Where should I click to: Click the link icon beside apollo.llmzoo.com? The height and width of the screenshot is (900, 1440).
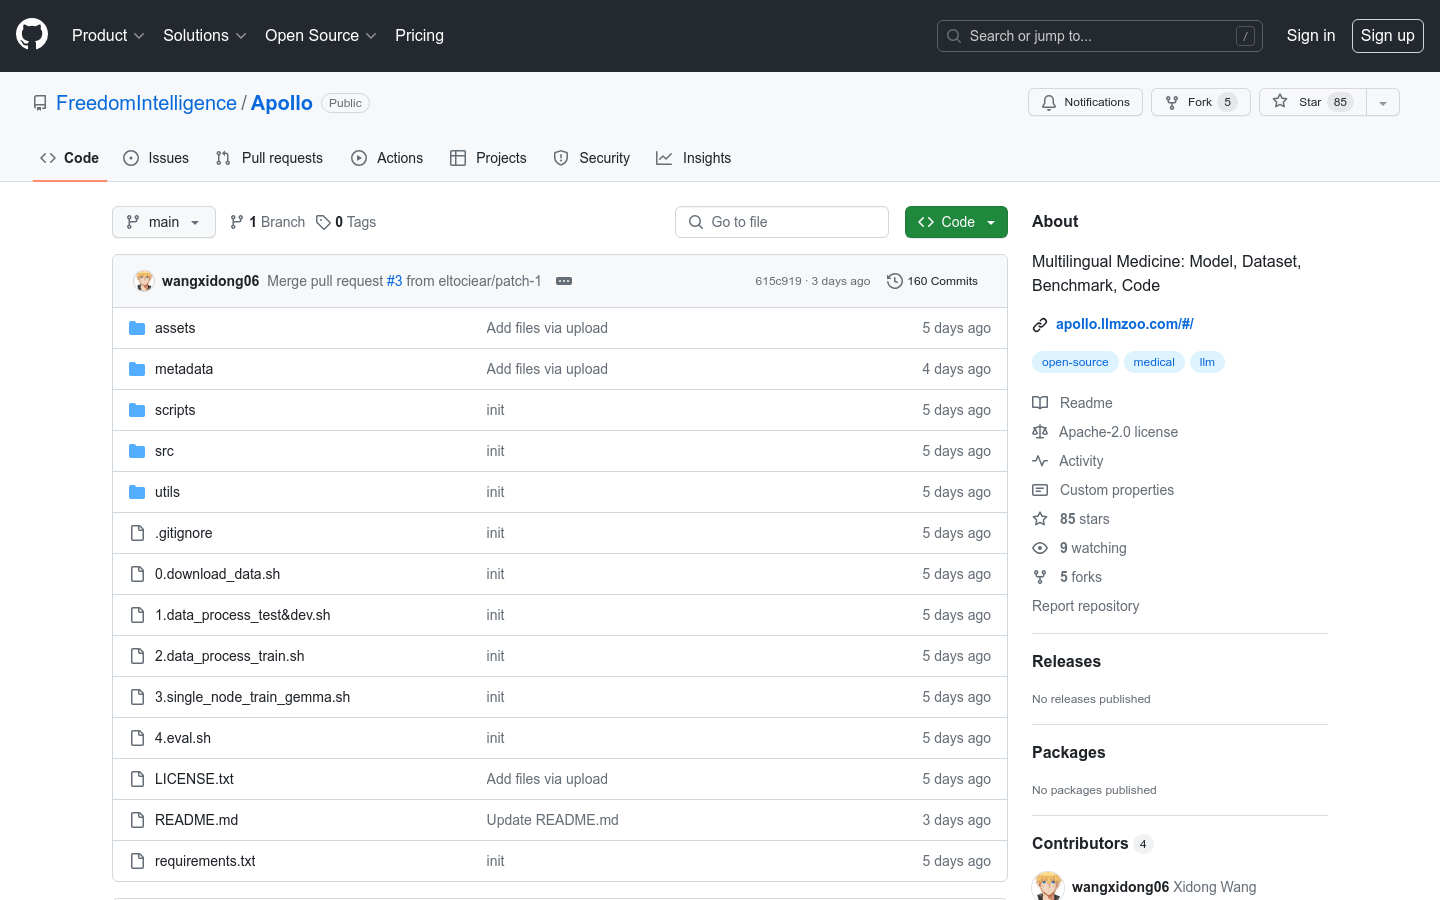[1040, 324]
